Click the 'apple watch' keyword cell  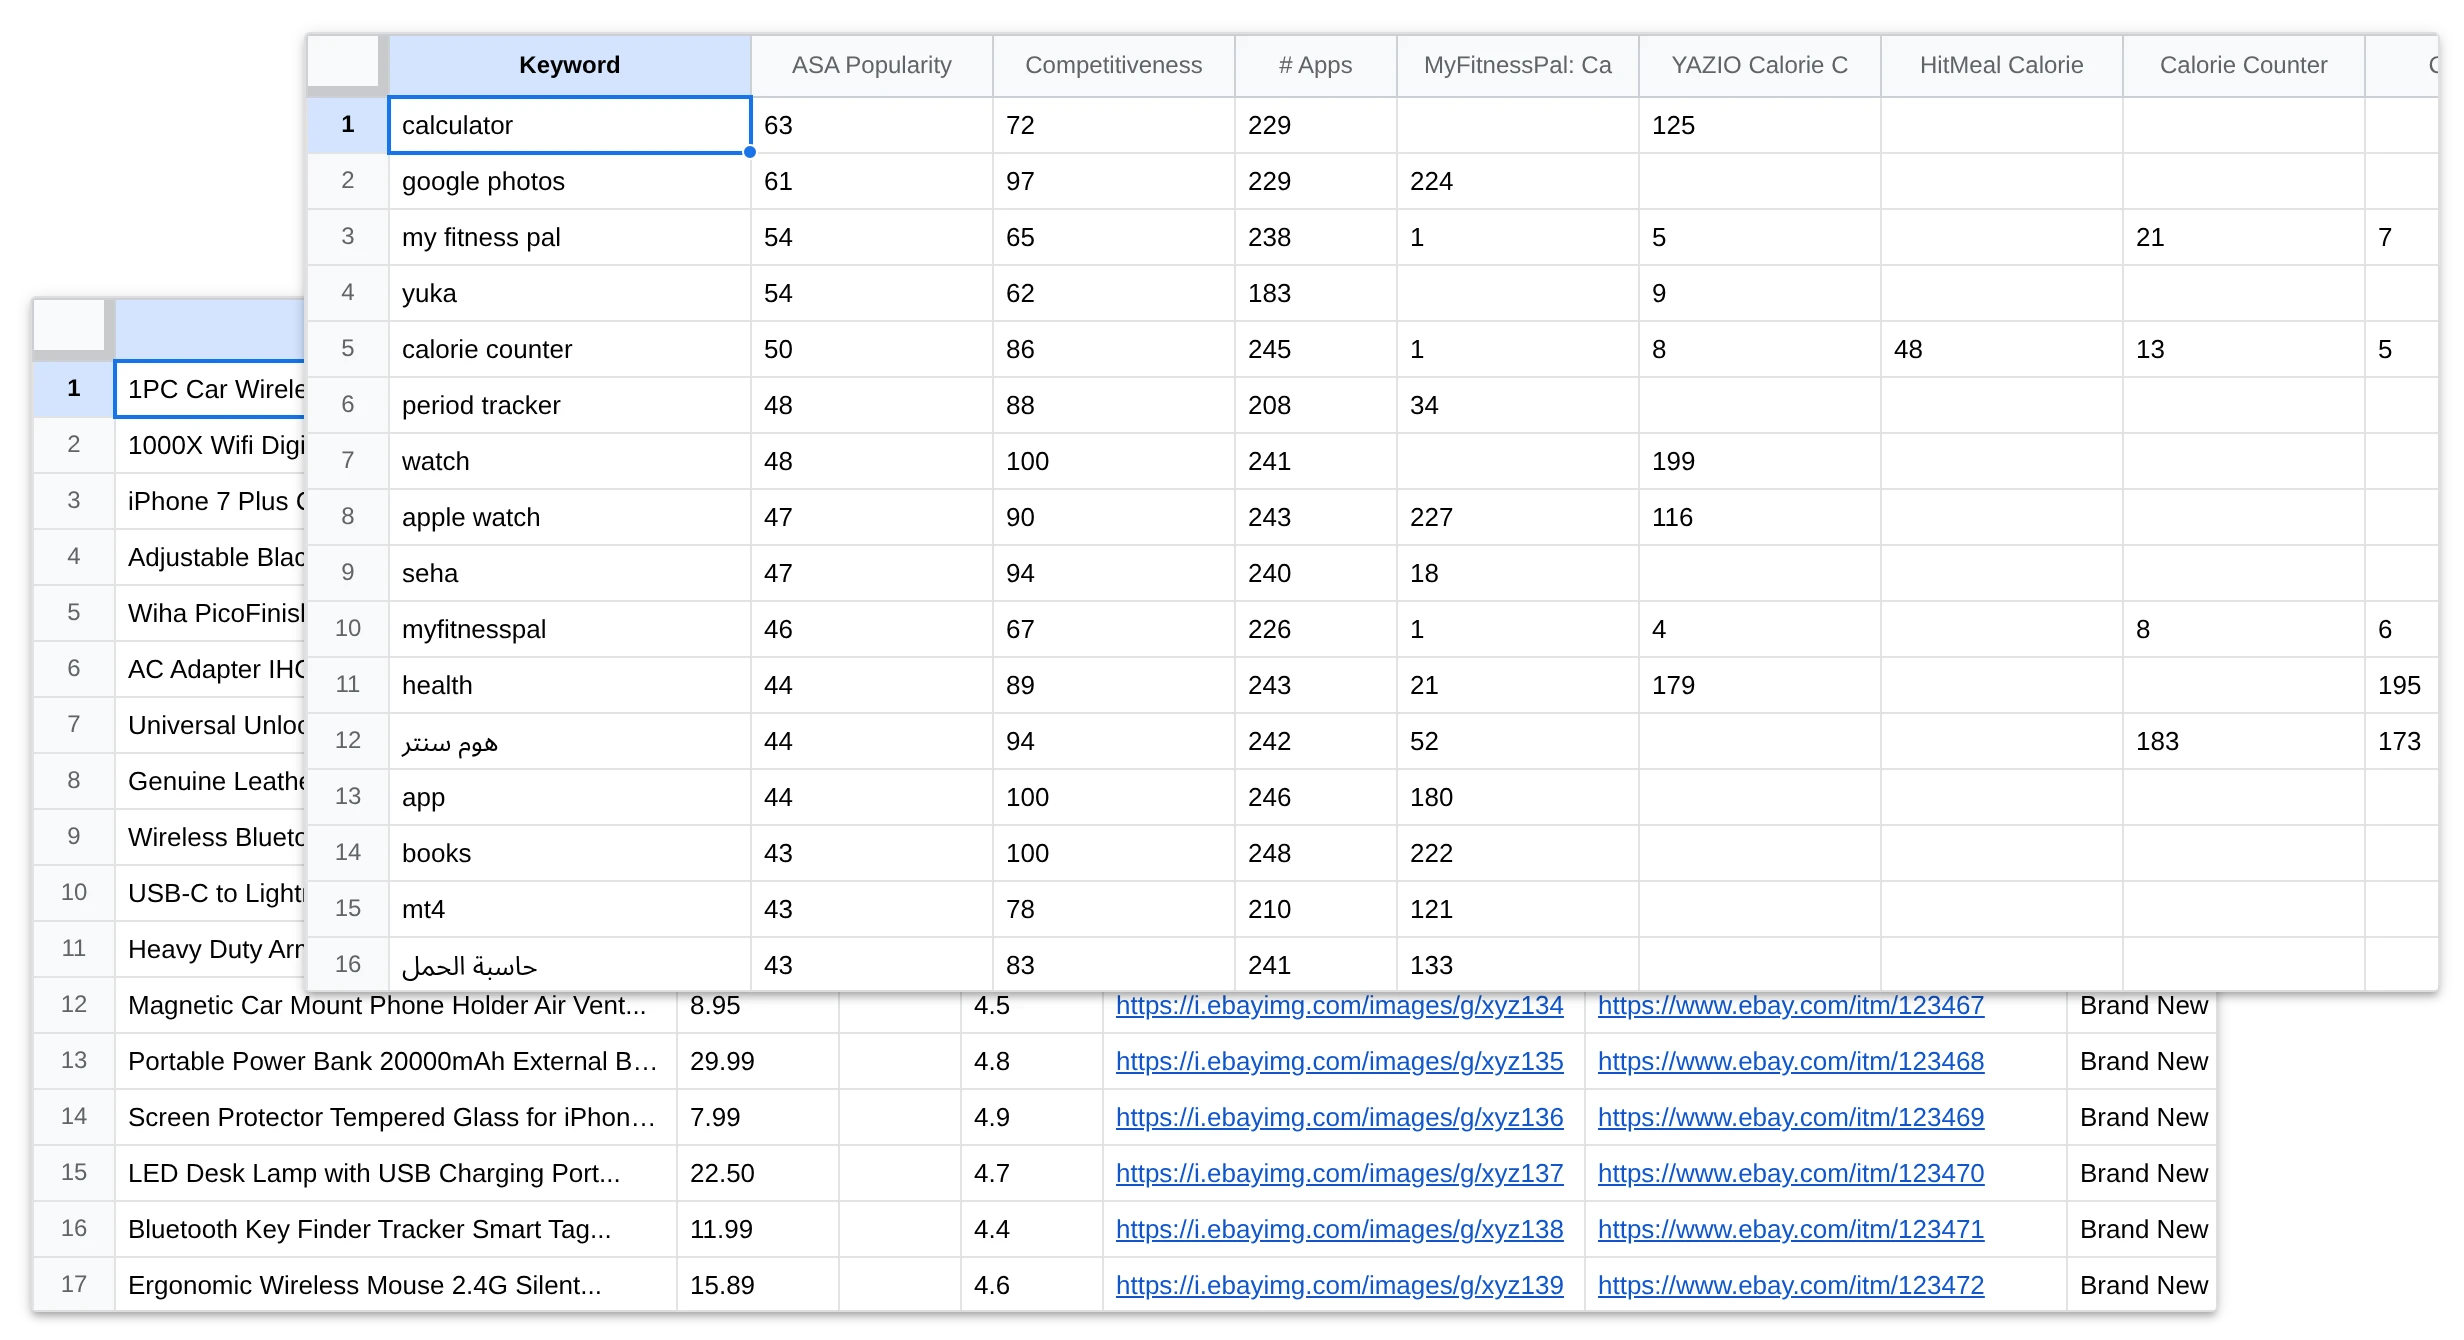569,517
